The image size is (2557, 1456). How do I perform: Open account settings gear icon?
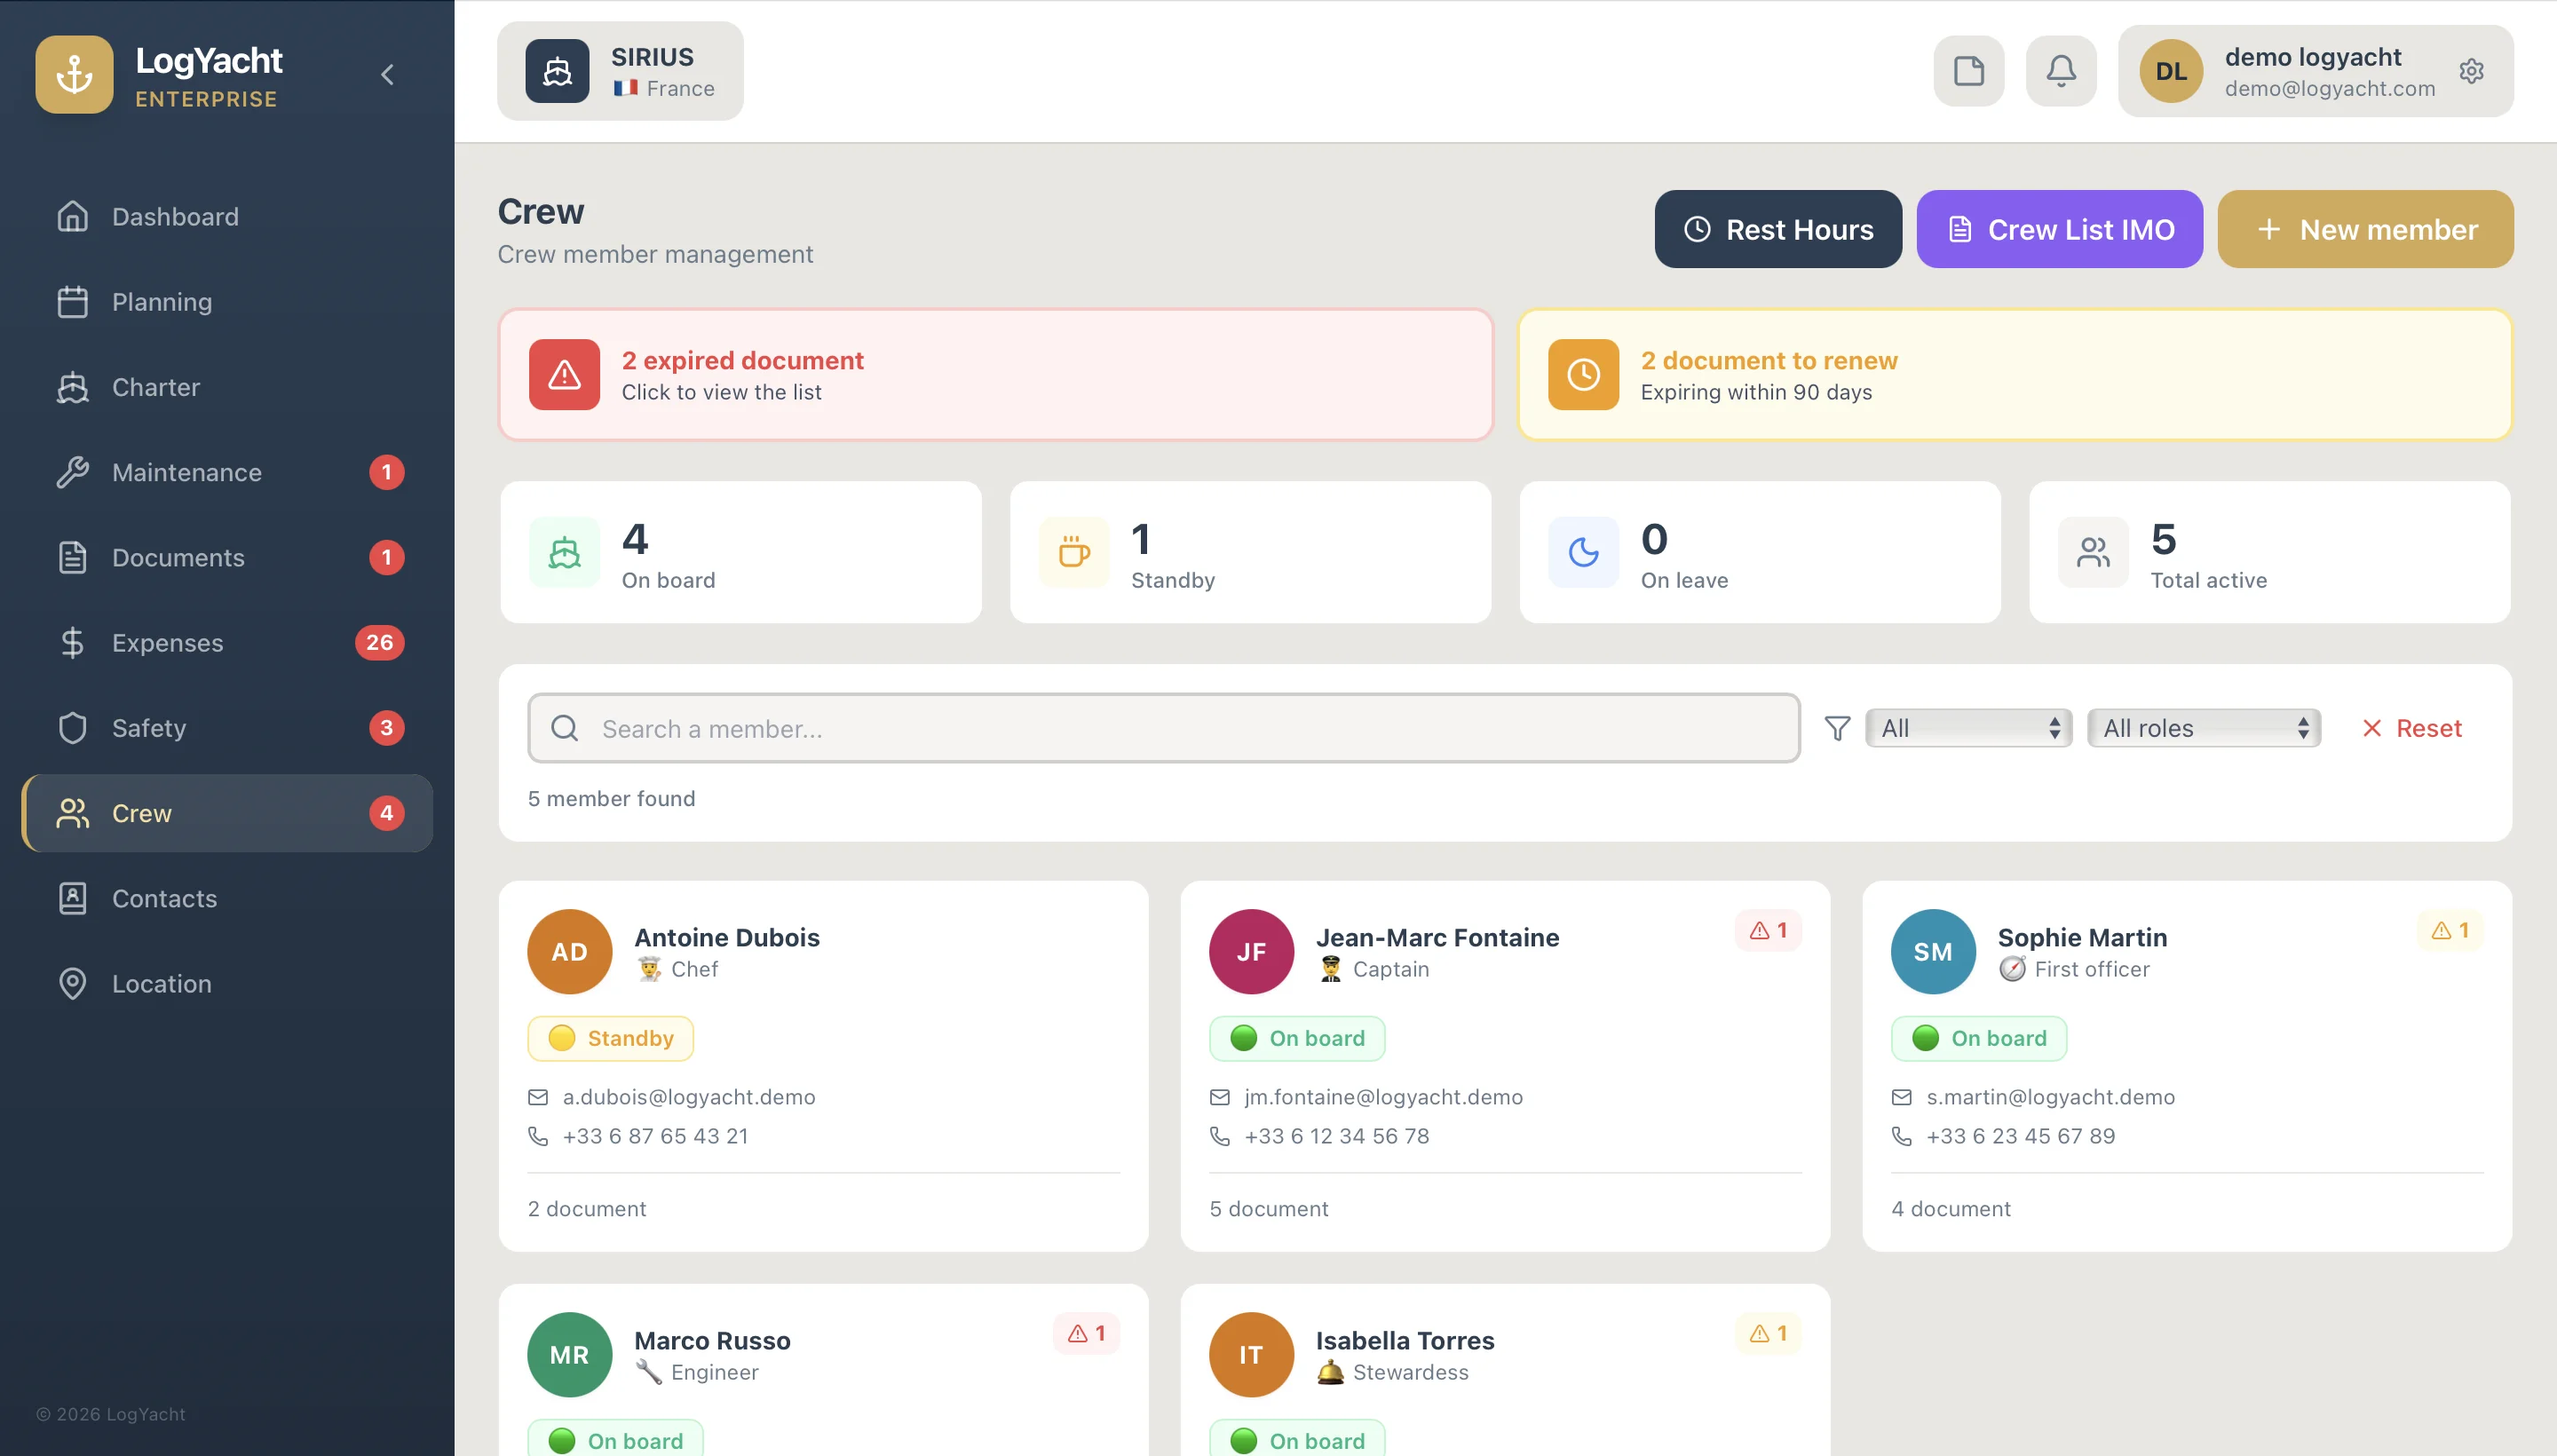(2471, 71)
